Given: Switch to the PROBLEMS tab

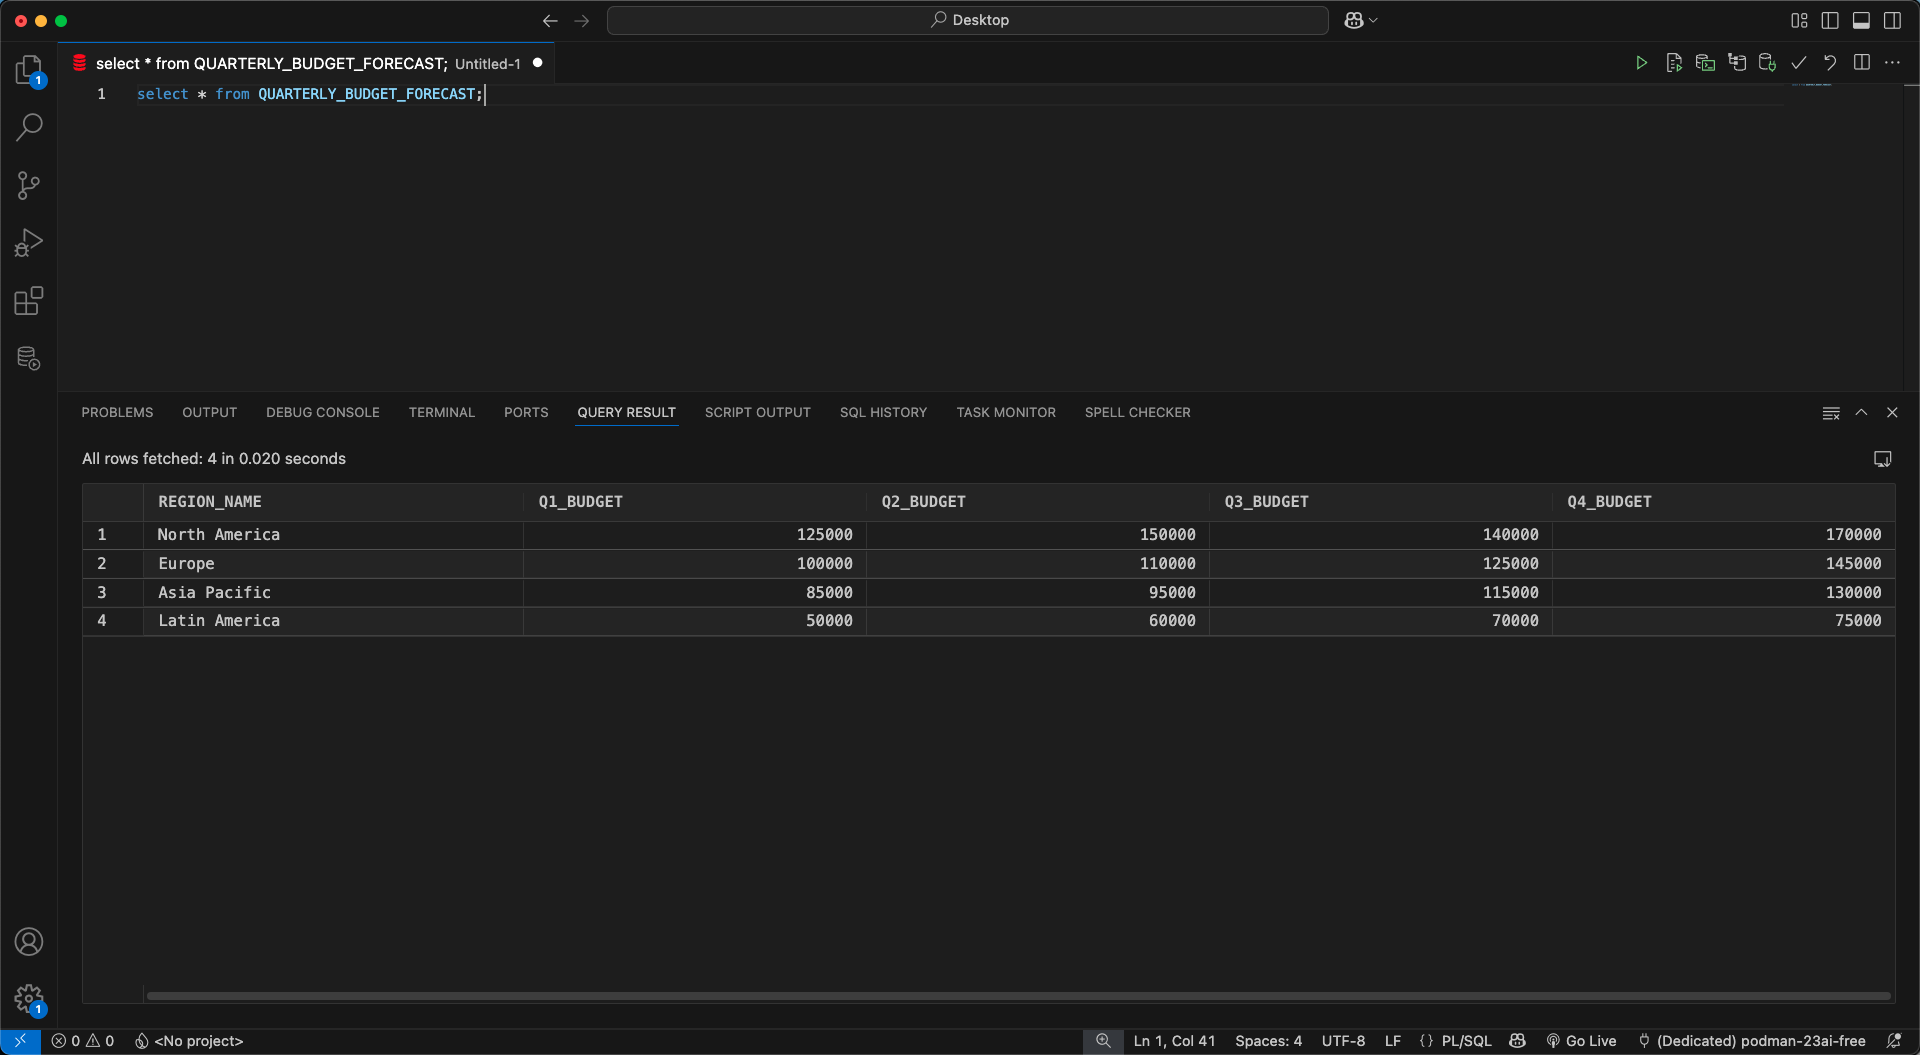Looking at the screenshot, I should [x=117, y=413].
